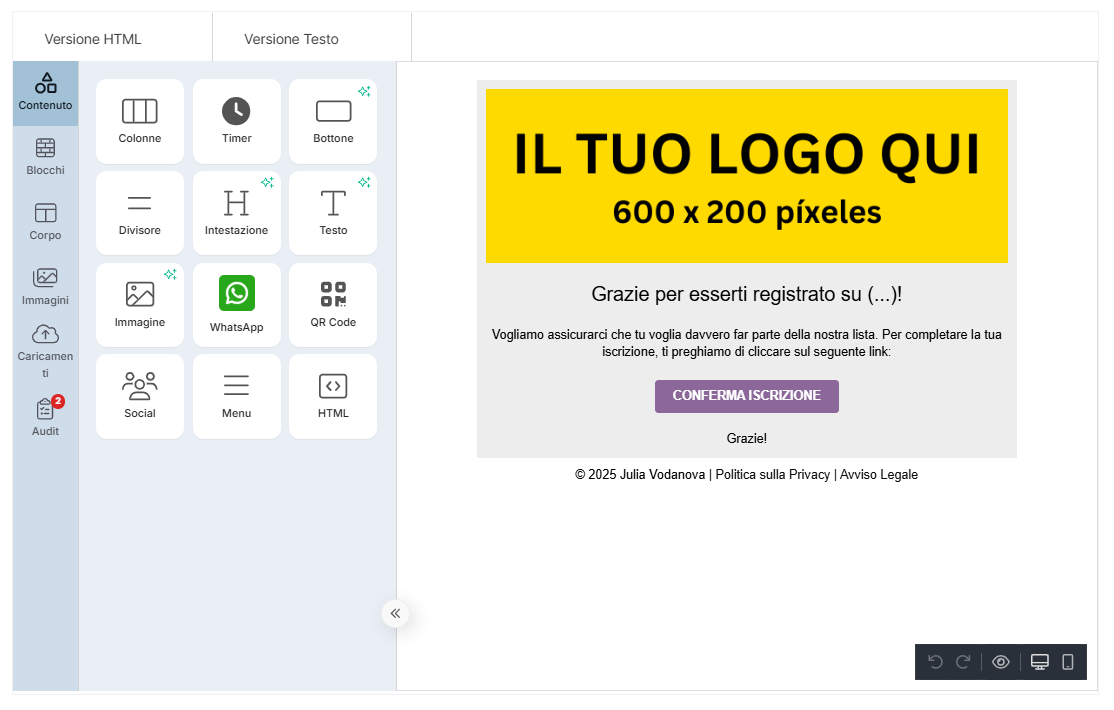
Task: Click the WhatsApp content block
Action: 236,304
